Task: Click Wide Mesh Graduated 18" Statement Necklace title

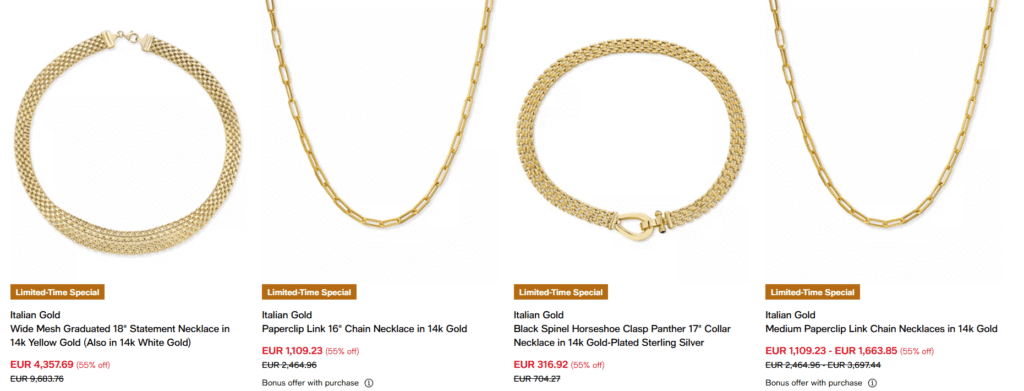Action: [120, 336]
